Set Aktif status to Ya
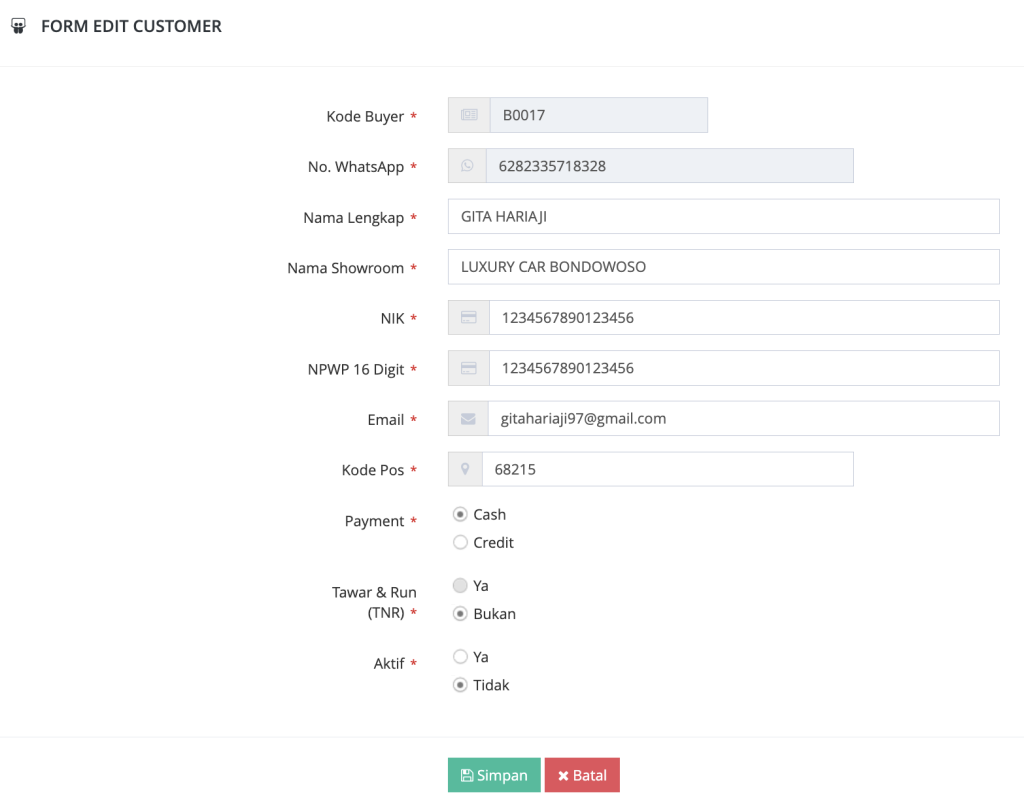Screen dimensions: 1024x808 [x=460, y=657]
